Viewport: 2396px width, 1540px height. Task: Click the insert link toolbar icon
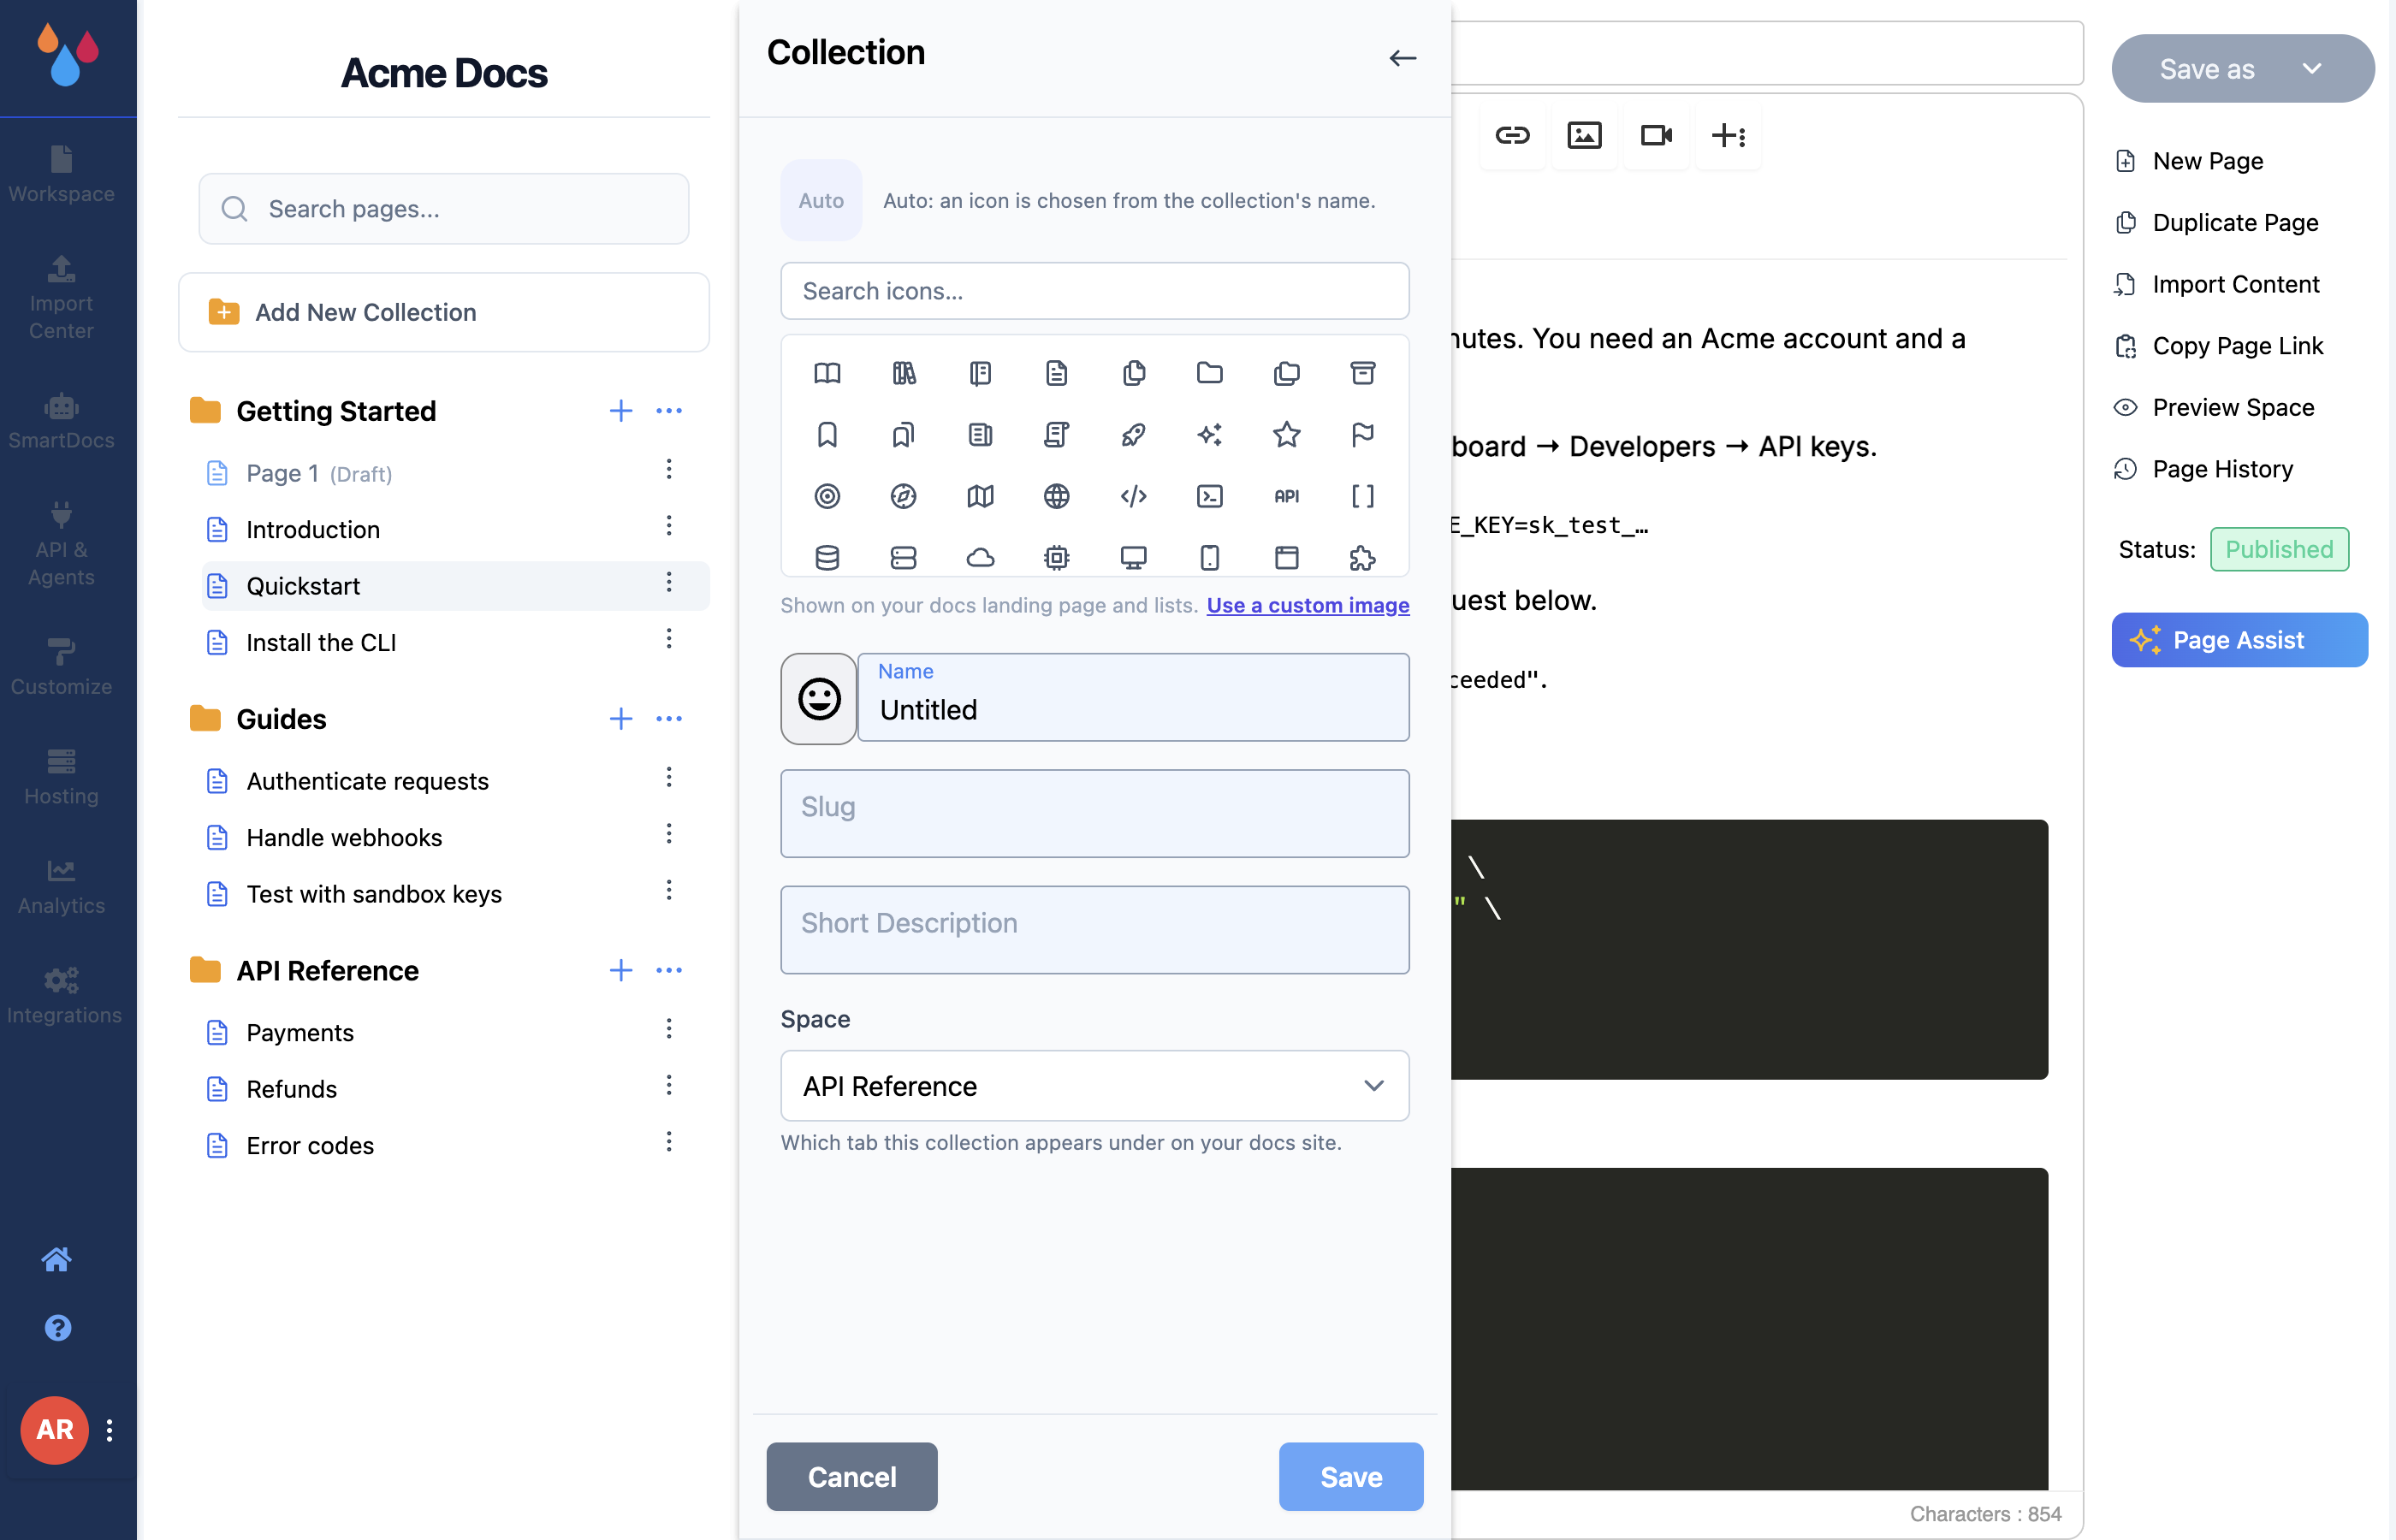pyautogui.click(x=1512, y=135)
